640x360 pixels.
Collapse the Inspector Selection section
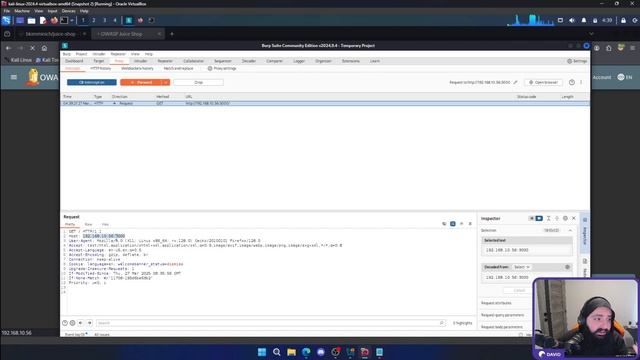click(570, 231)
